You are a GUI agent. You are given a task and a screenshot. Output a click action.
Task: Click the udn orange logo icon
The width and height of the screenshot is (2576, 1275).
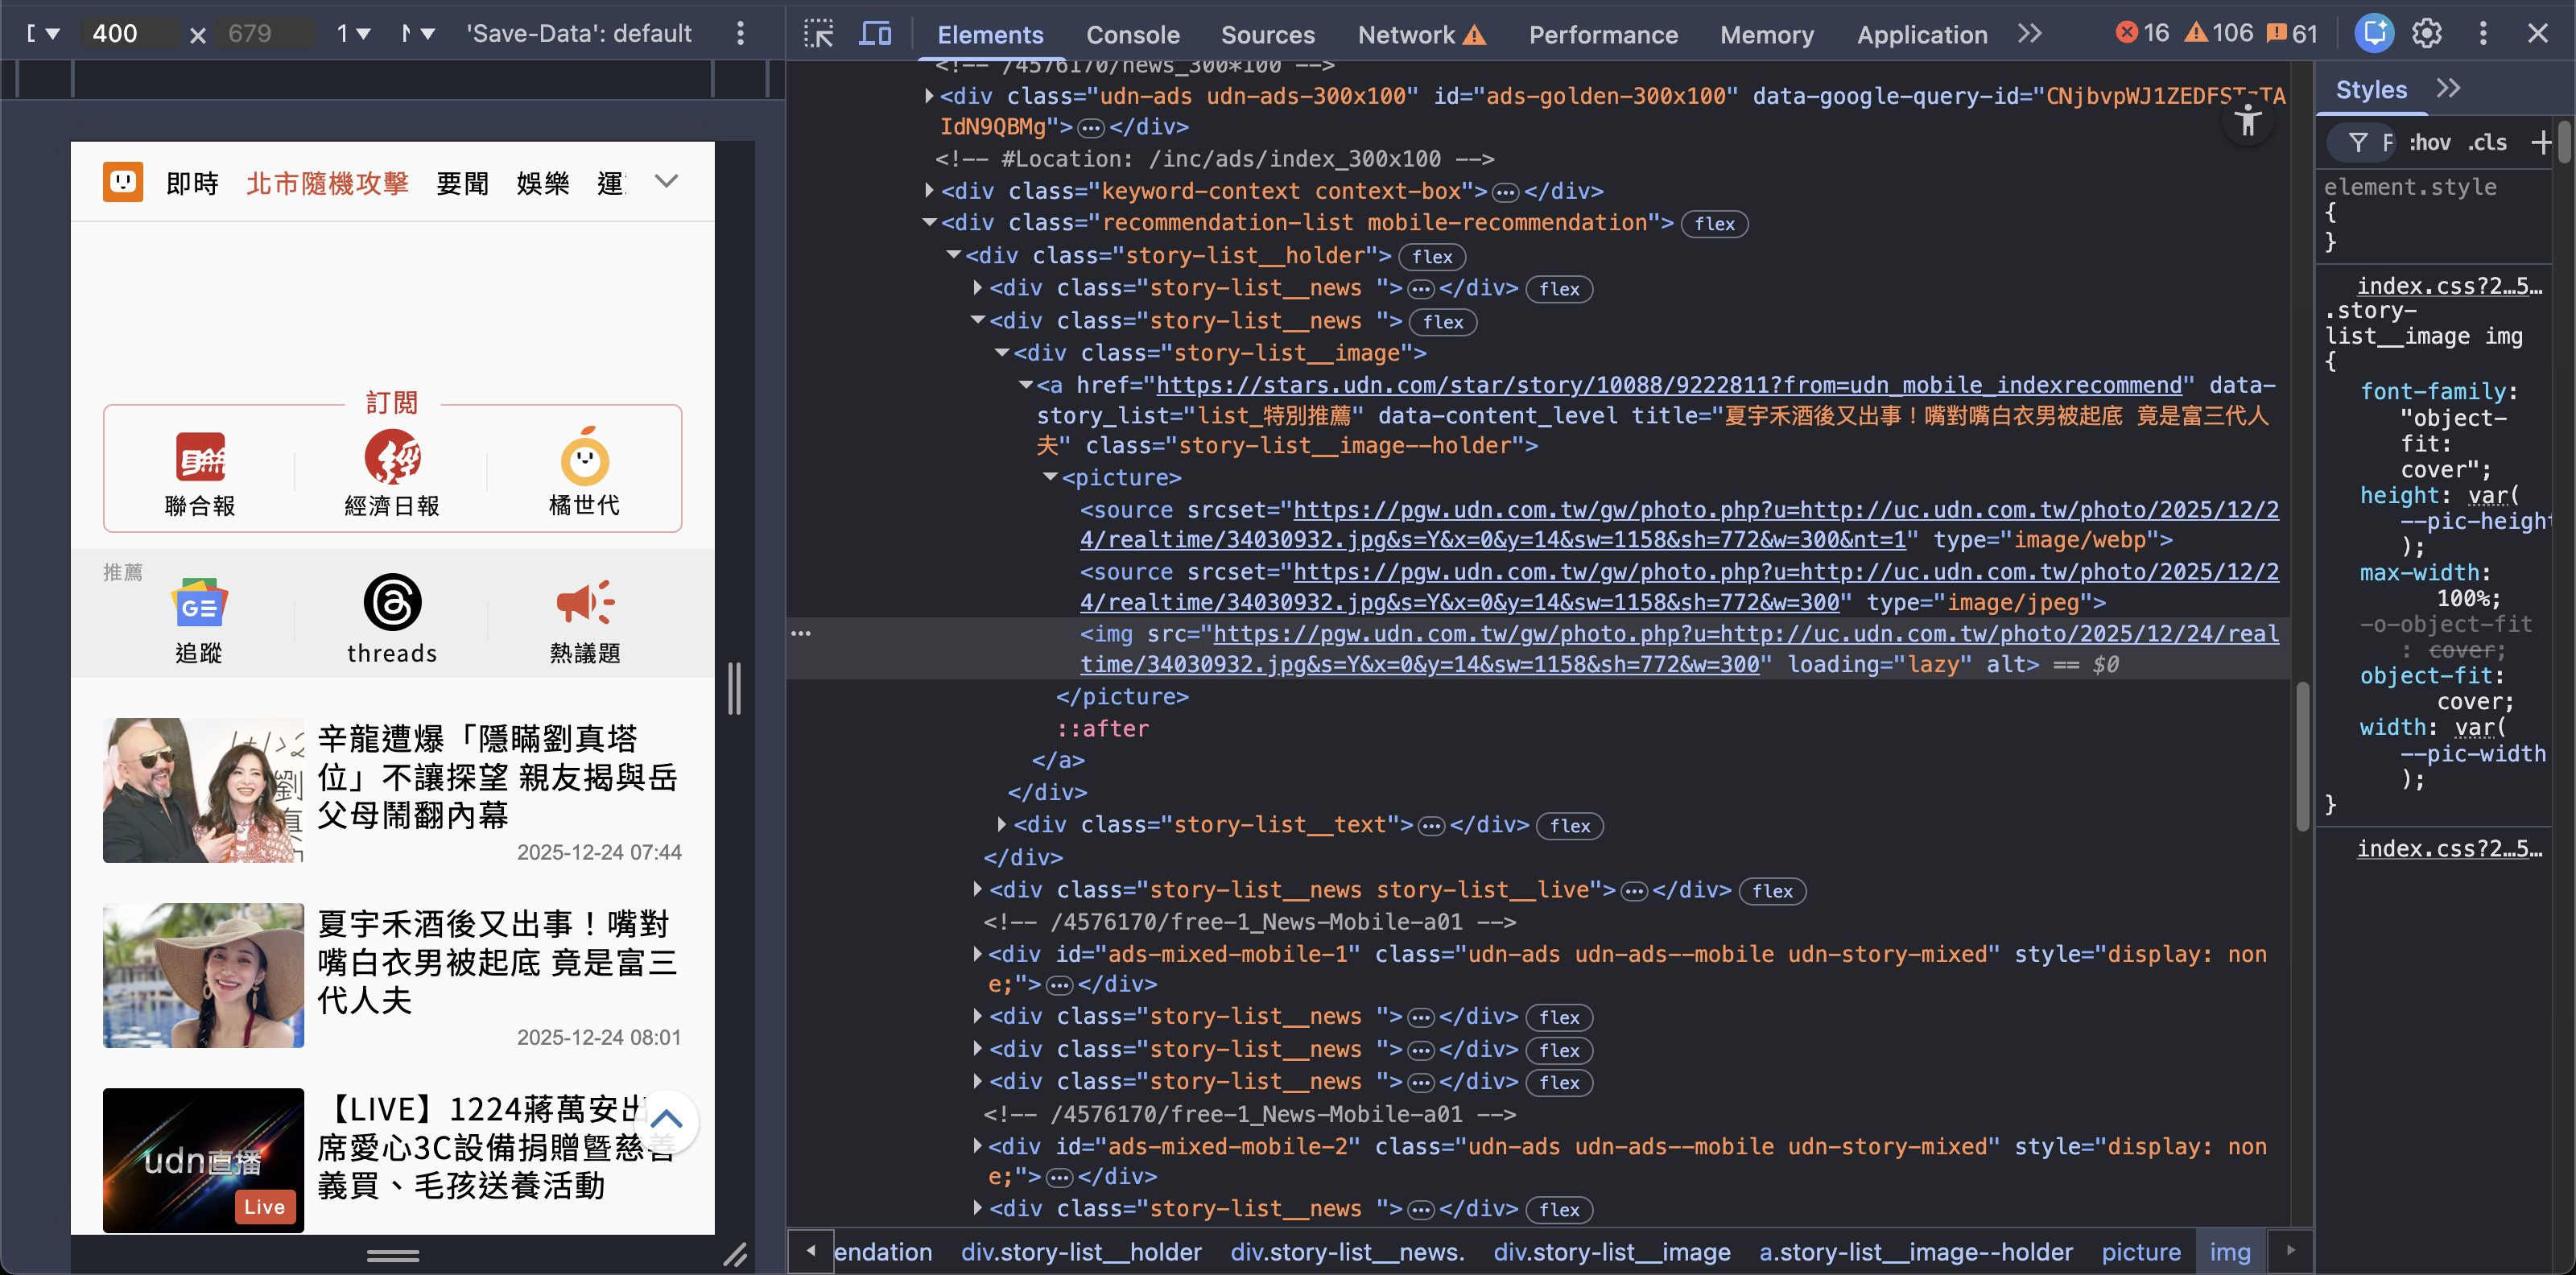click(x=123, y=182)
